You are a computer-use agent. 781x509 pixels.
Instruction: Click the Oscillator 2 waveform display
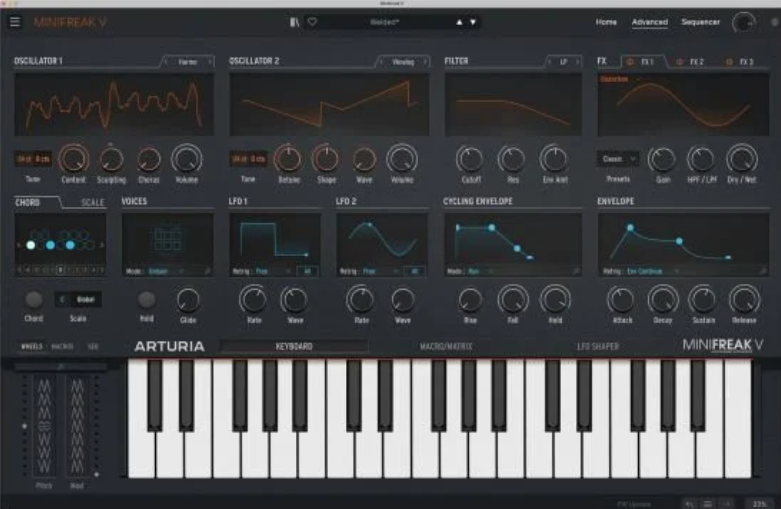click(x=329, y=105)
